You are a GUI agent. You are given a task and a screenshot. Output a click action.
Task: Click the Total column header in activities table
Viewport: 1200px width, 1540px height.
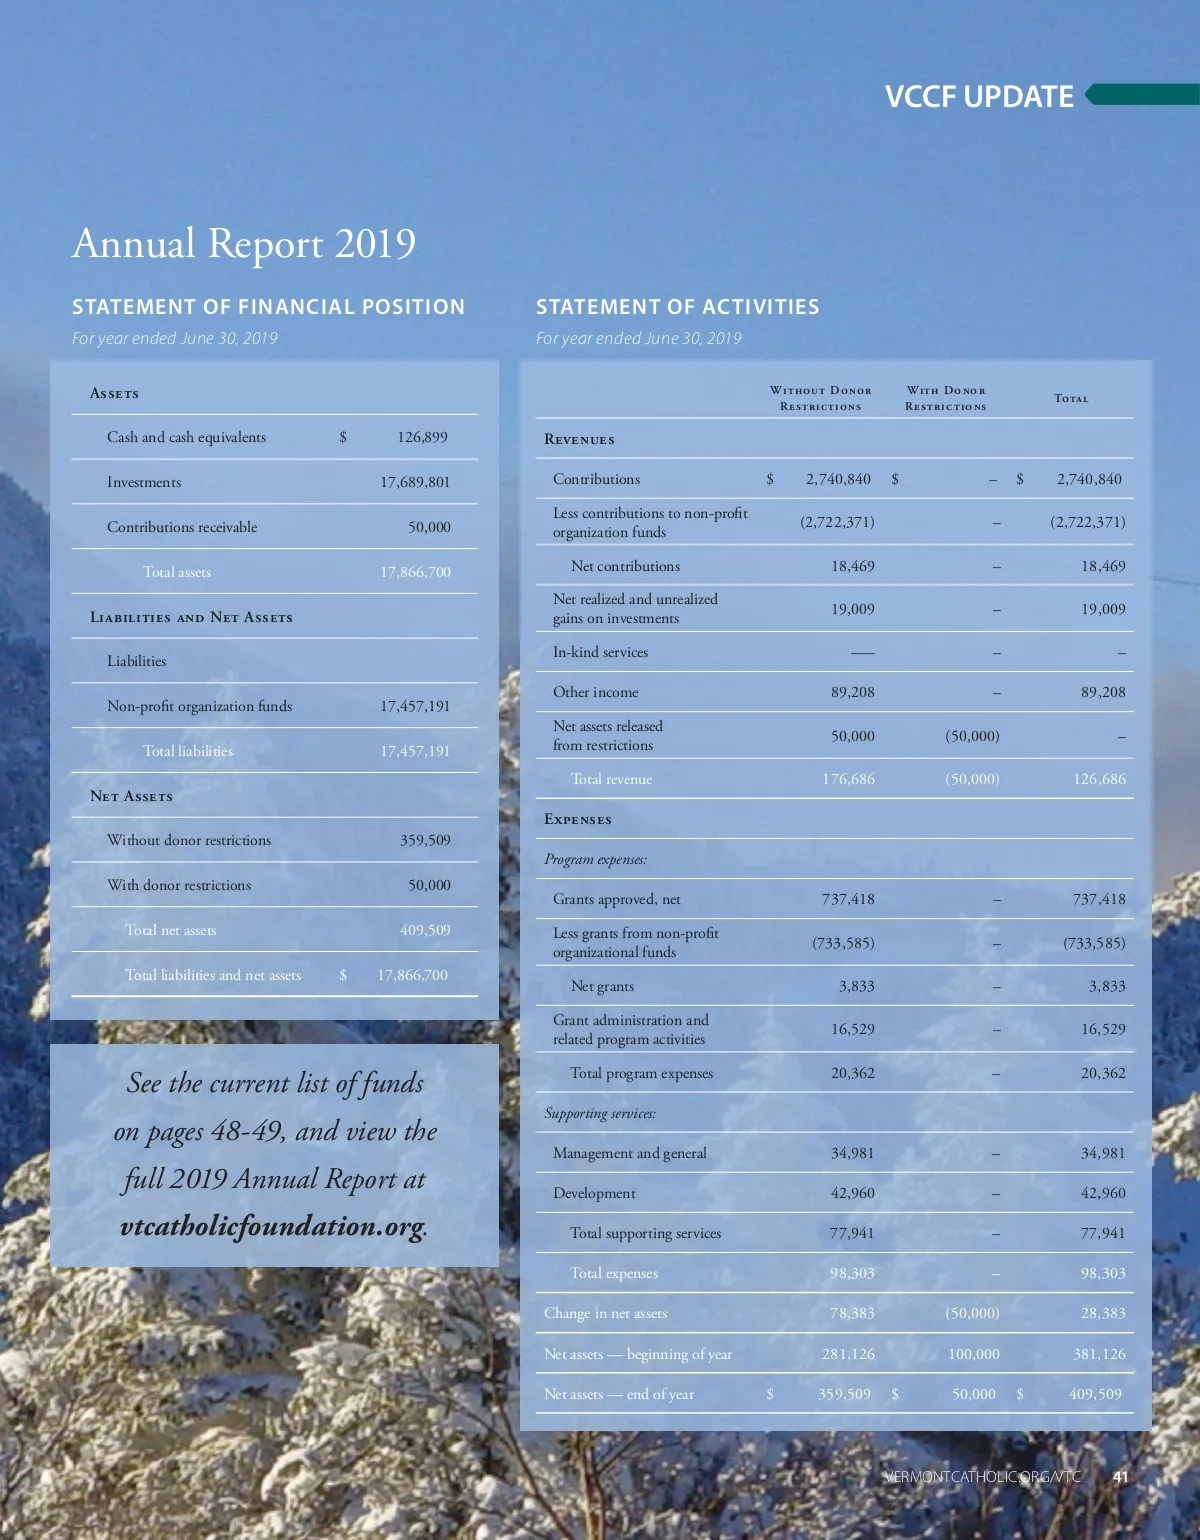pyautogui.click(x=1071, y=398)
